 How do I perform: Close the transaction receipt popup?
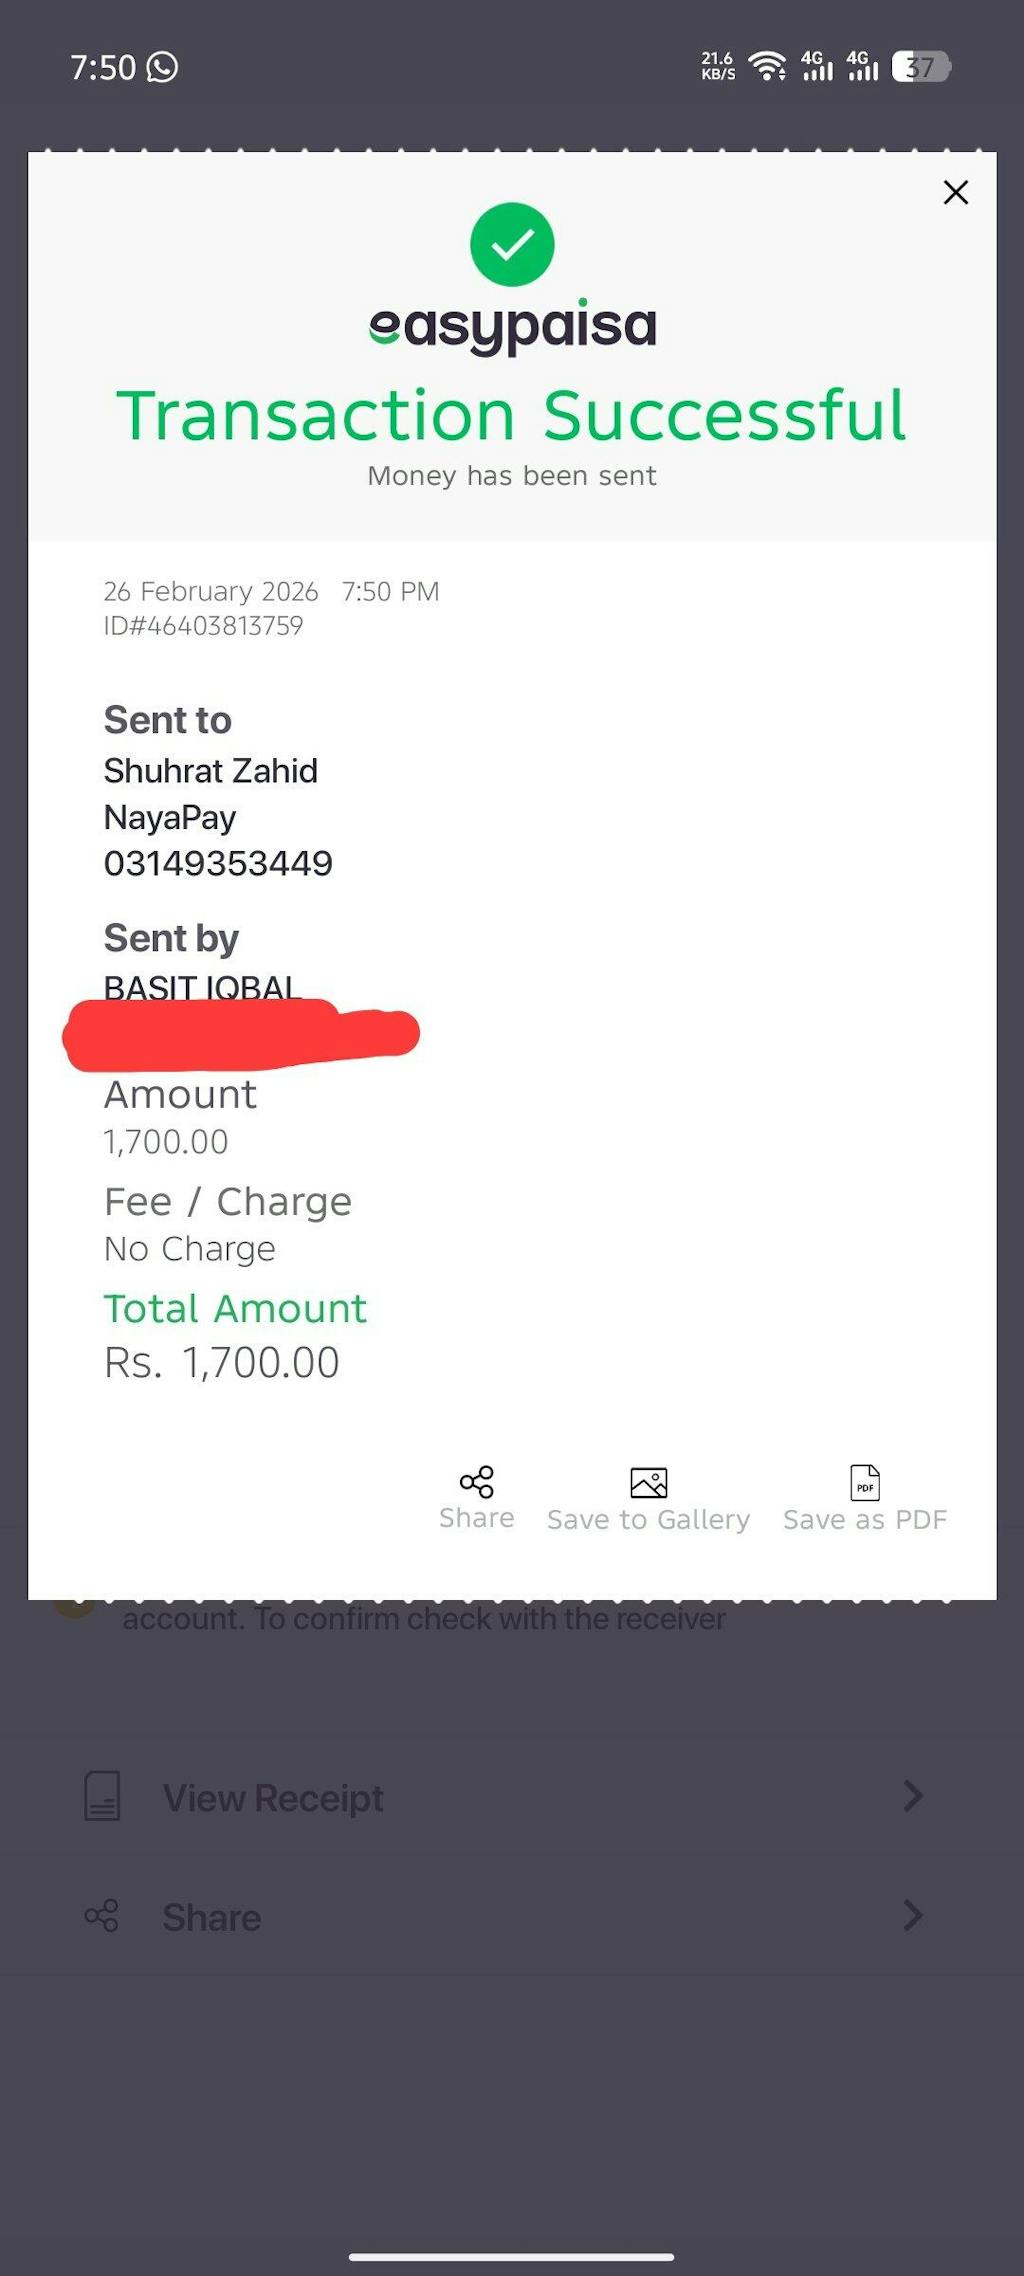pos(956,192)
